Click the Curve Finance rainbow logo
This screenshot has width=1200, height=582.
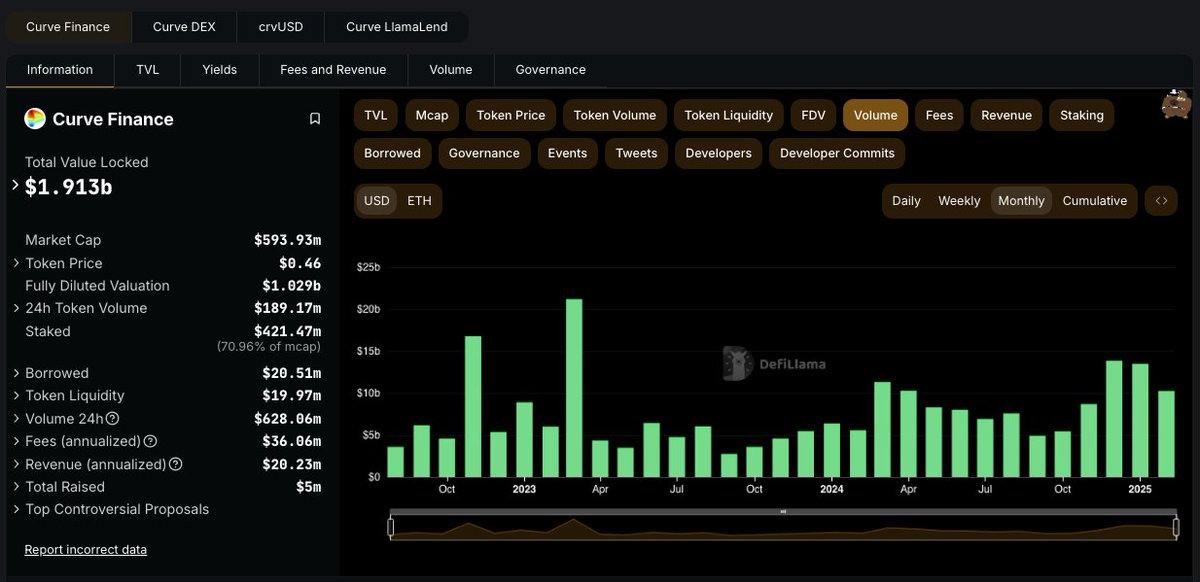35,119
